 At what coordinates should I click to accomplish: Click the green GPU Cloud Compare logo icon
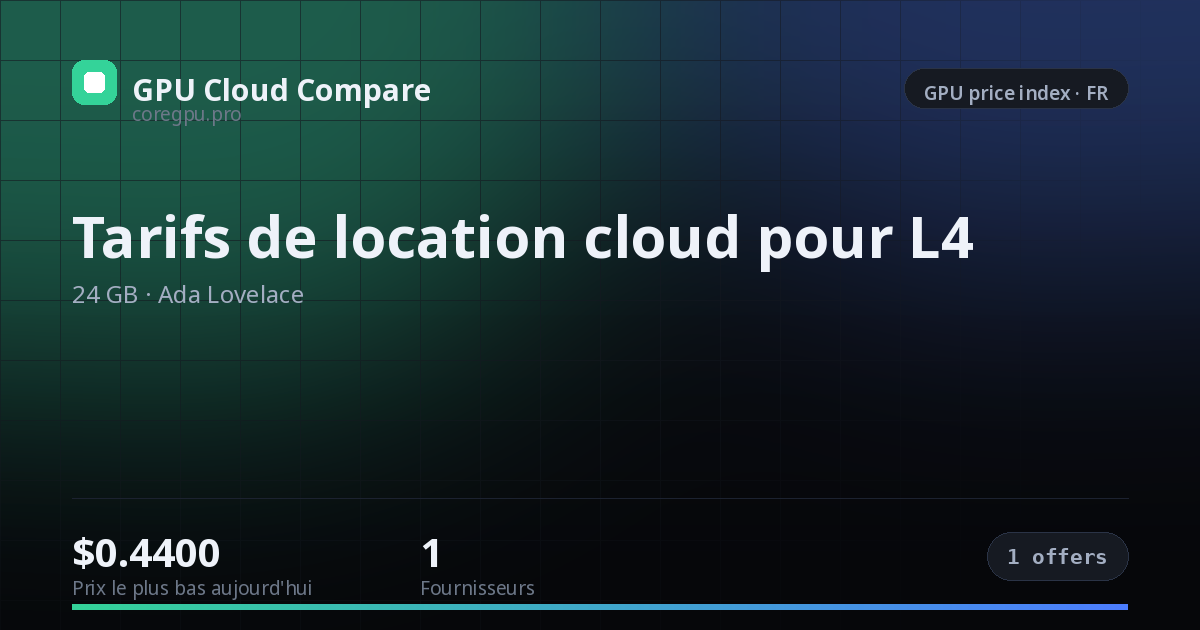click(94, 82)
